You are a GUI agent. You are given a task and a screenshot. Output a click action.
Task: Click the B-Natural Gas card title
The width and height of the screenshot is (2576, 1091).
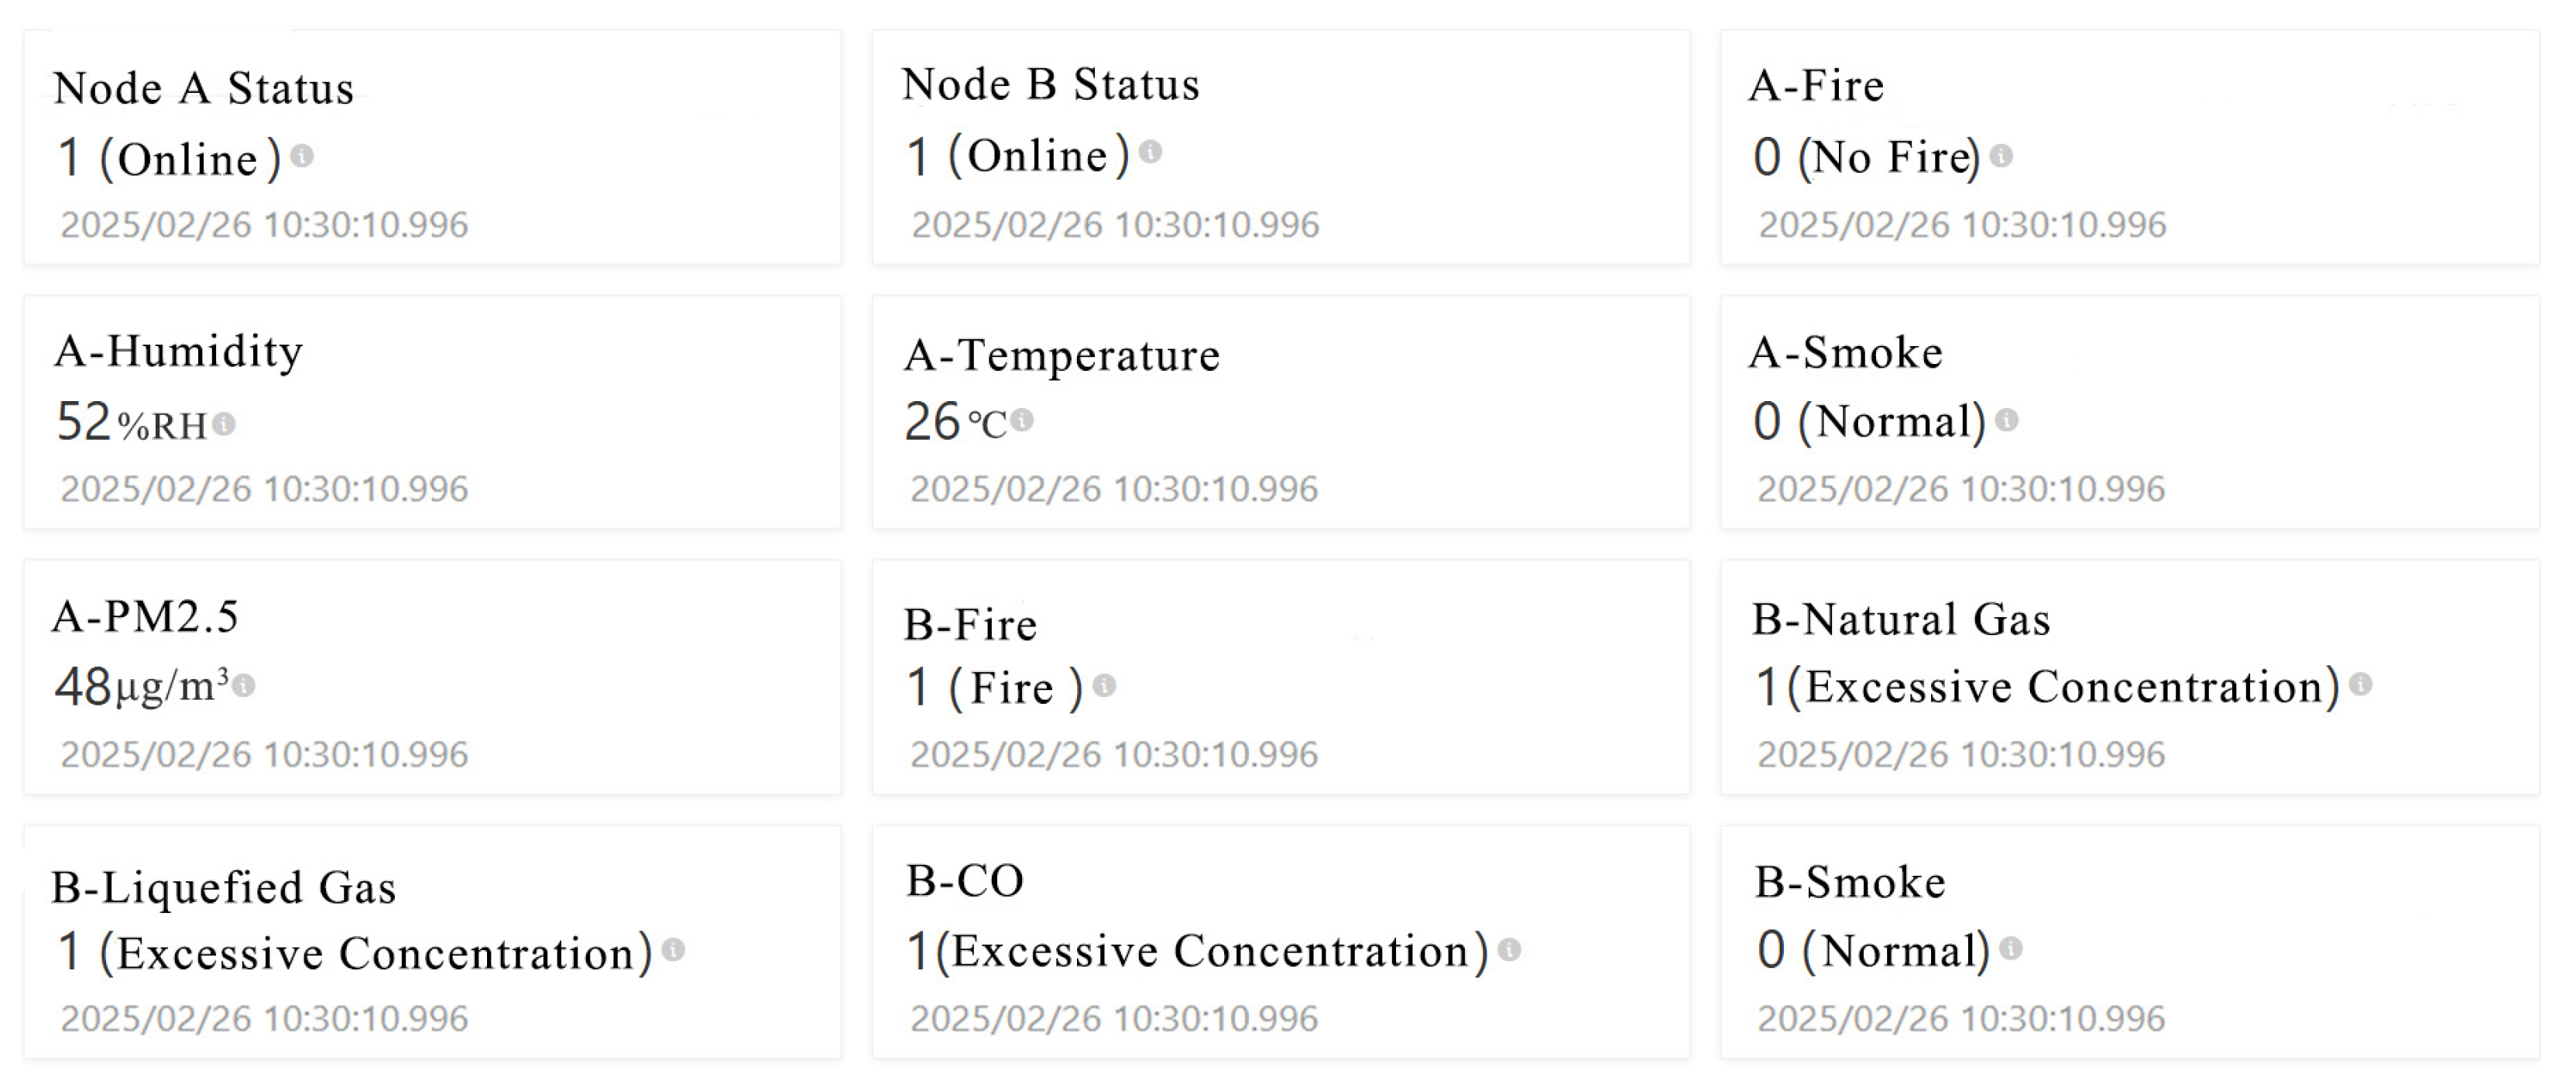click(1901, 619)
